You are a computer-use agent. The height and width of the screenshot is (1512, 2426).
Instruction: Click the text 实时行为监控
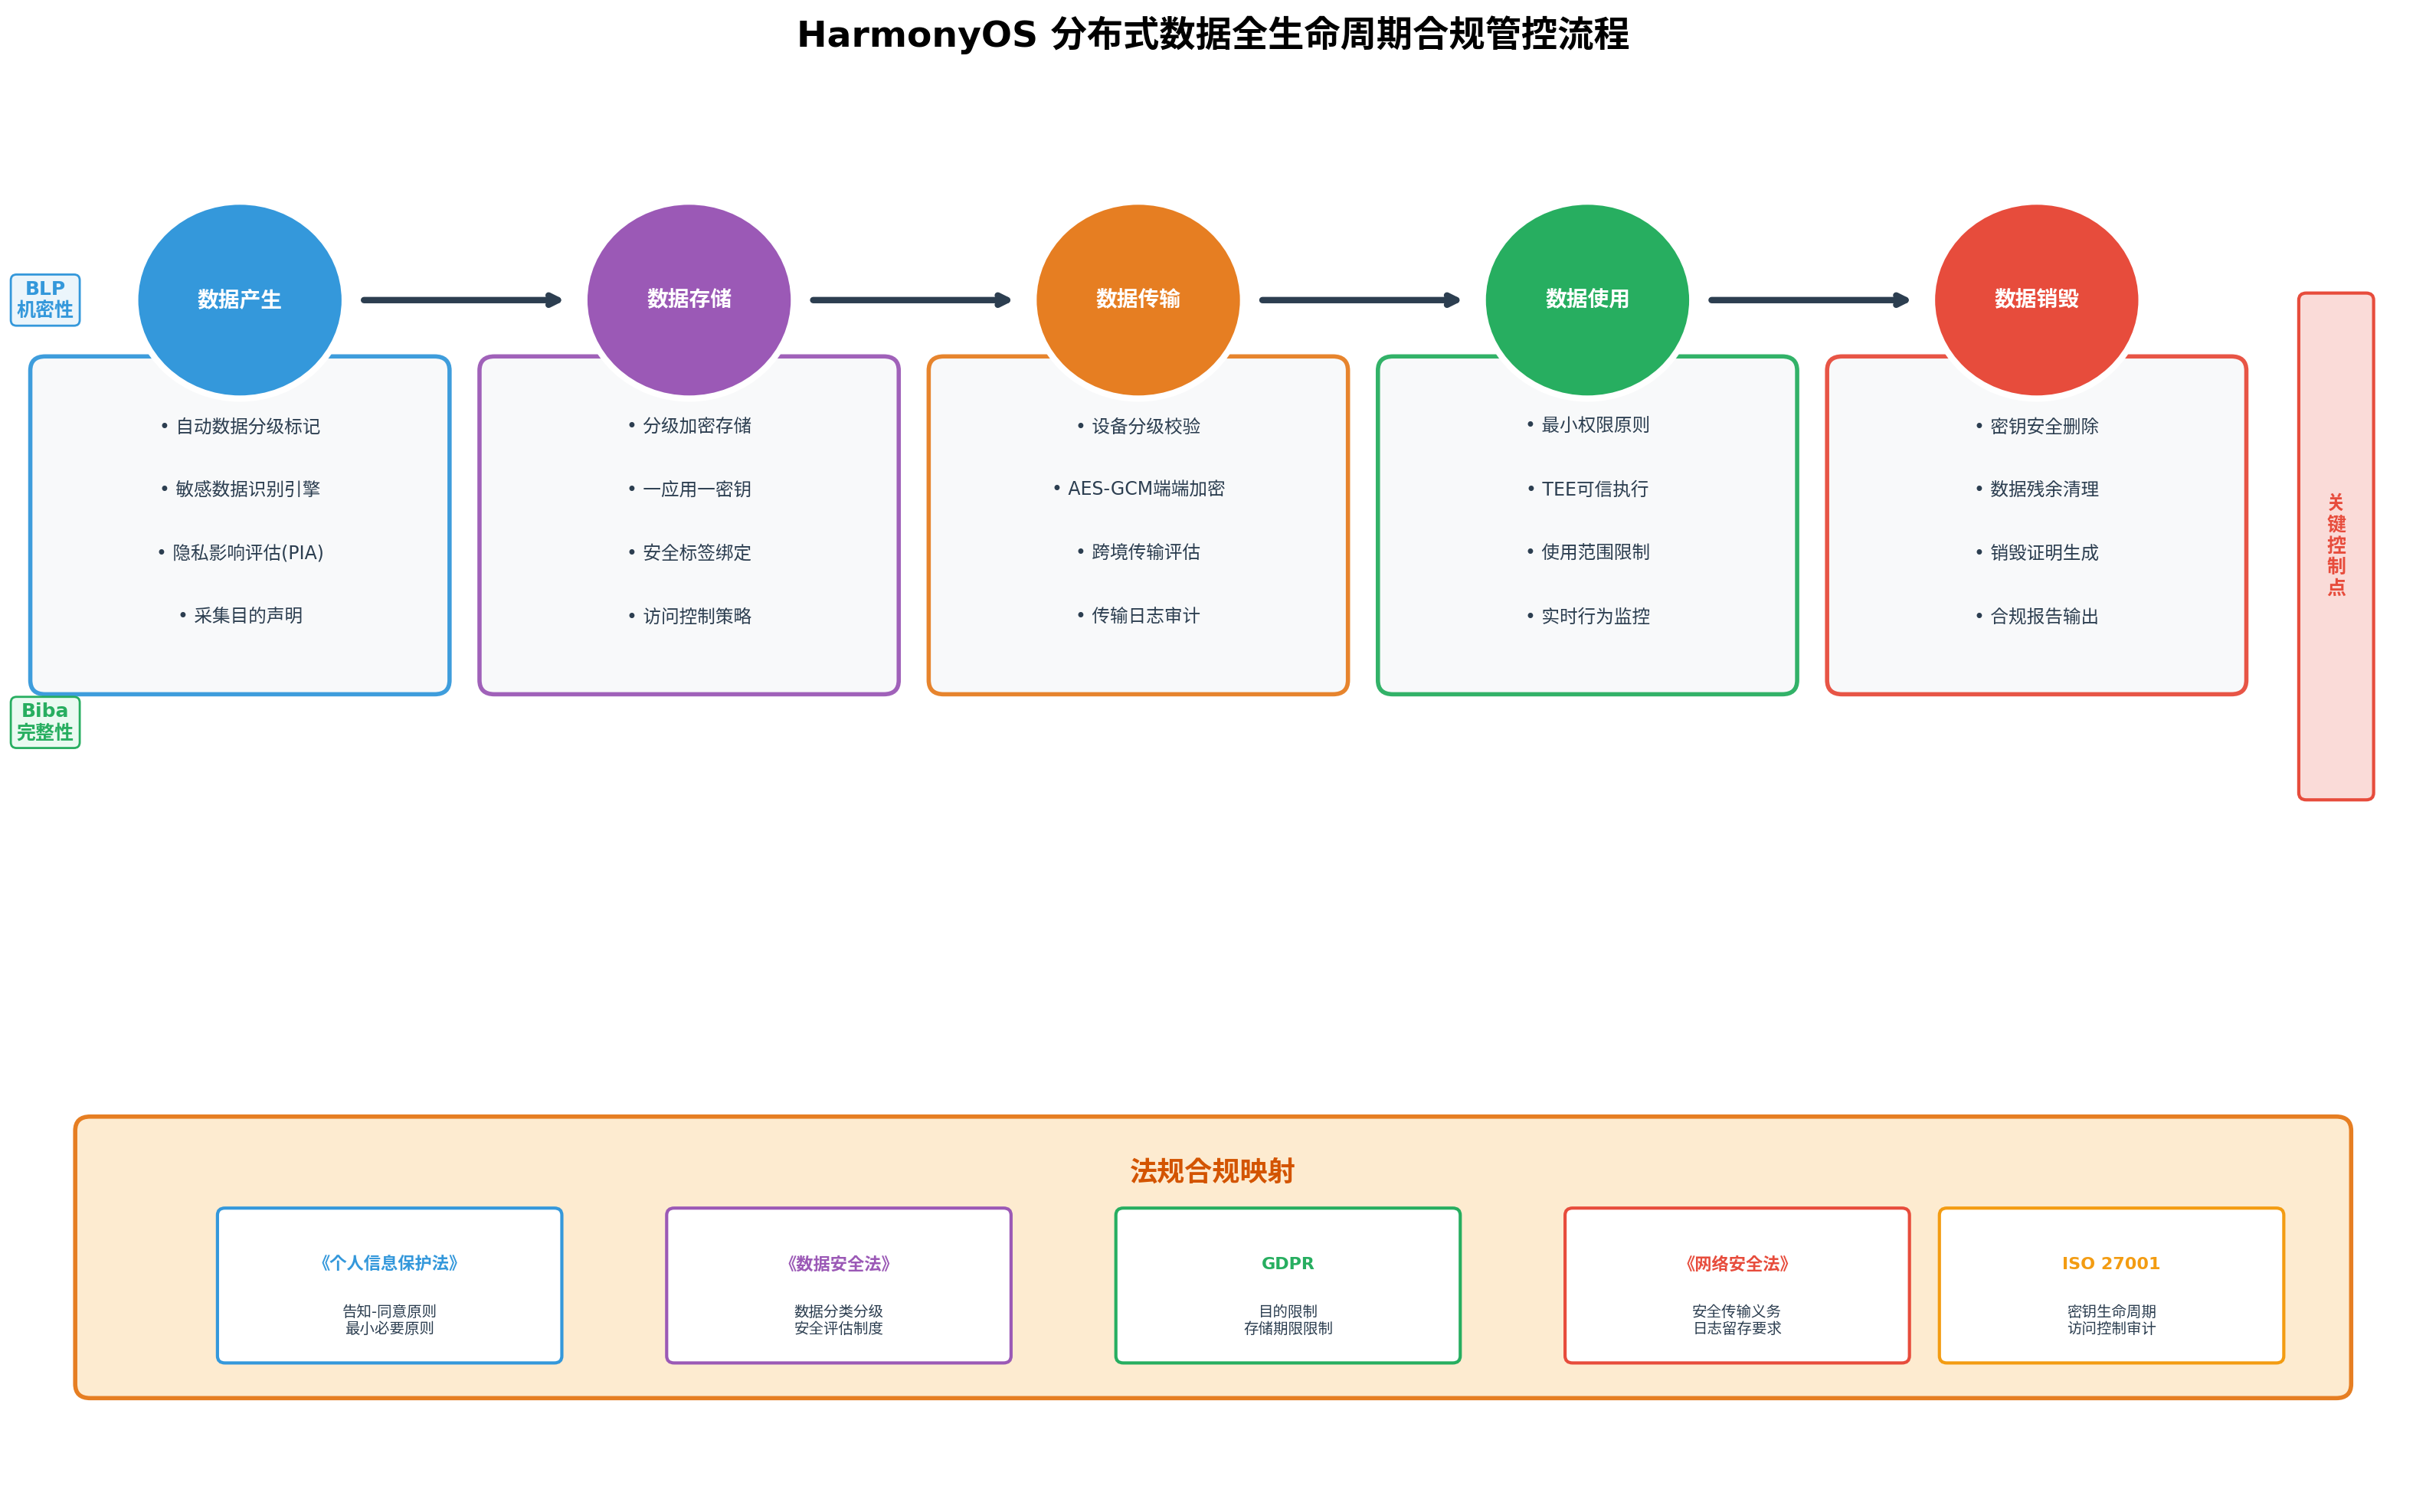click(x=1595, y=617)
